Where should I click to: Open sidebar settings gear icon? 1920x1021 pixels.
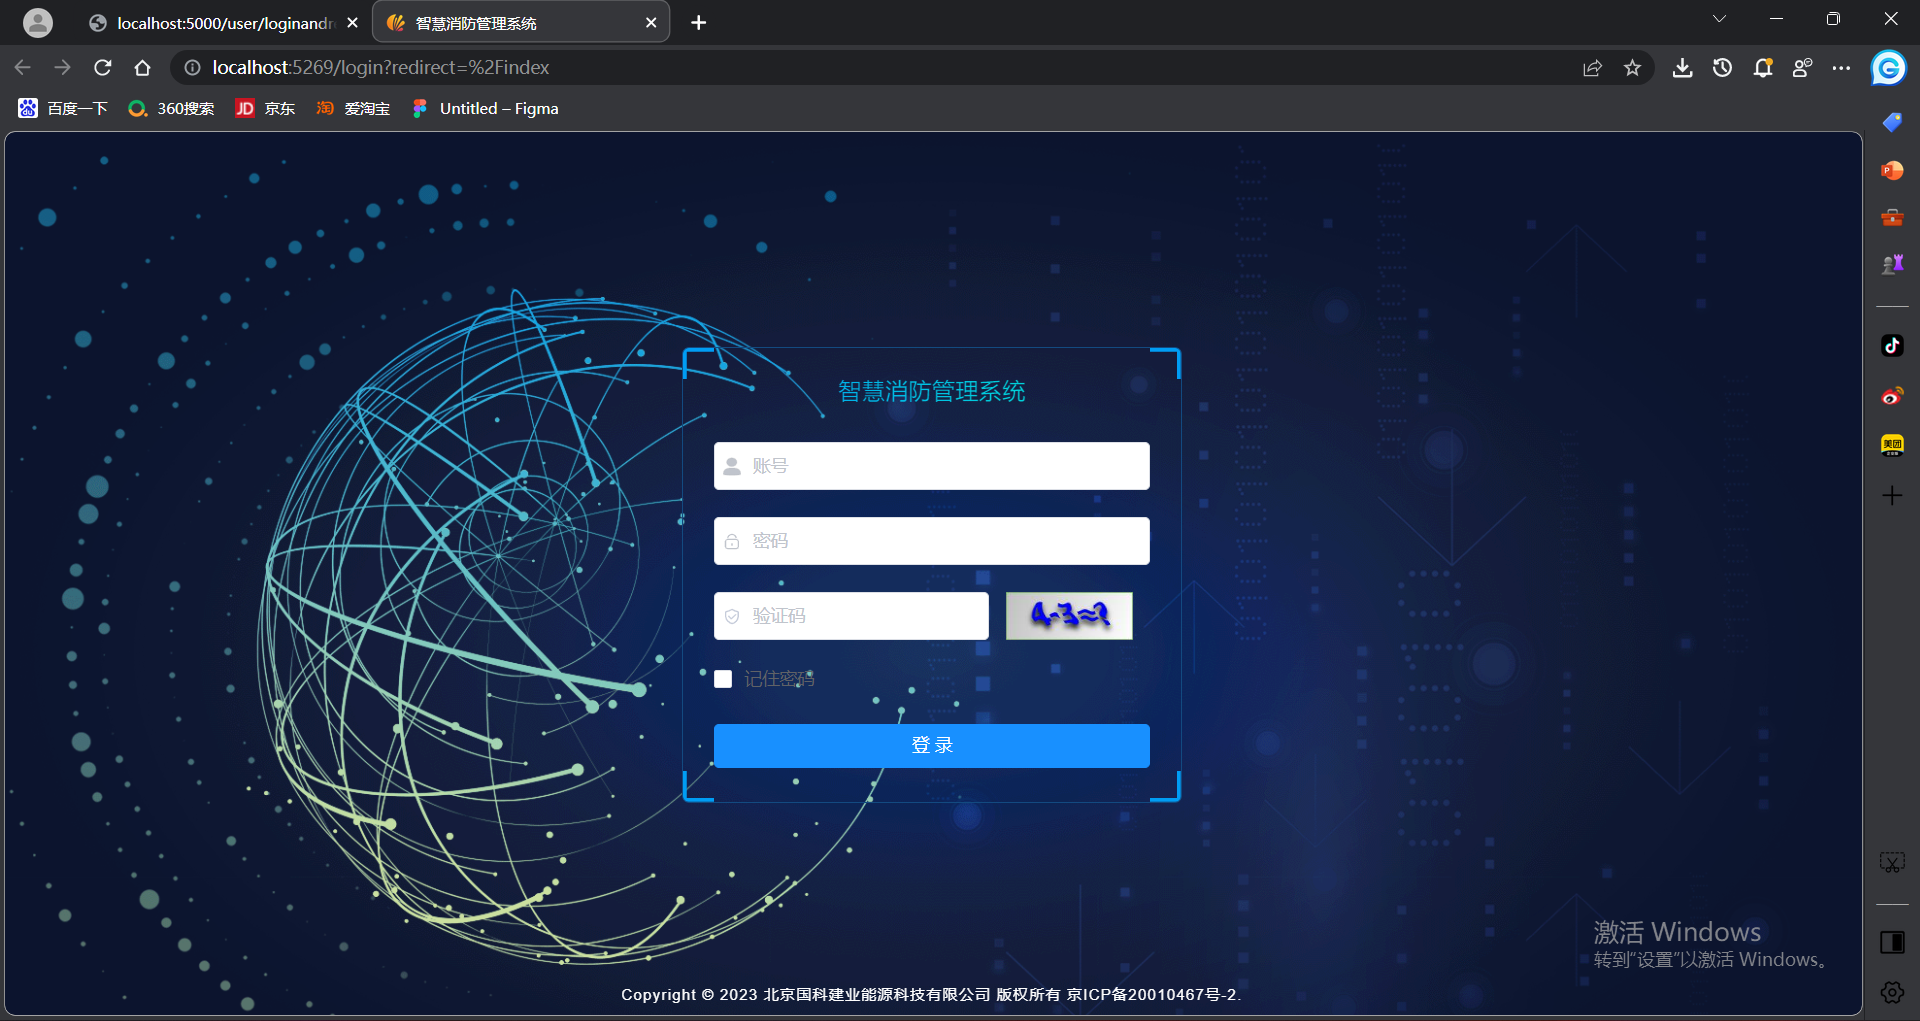[1892, 992]
